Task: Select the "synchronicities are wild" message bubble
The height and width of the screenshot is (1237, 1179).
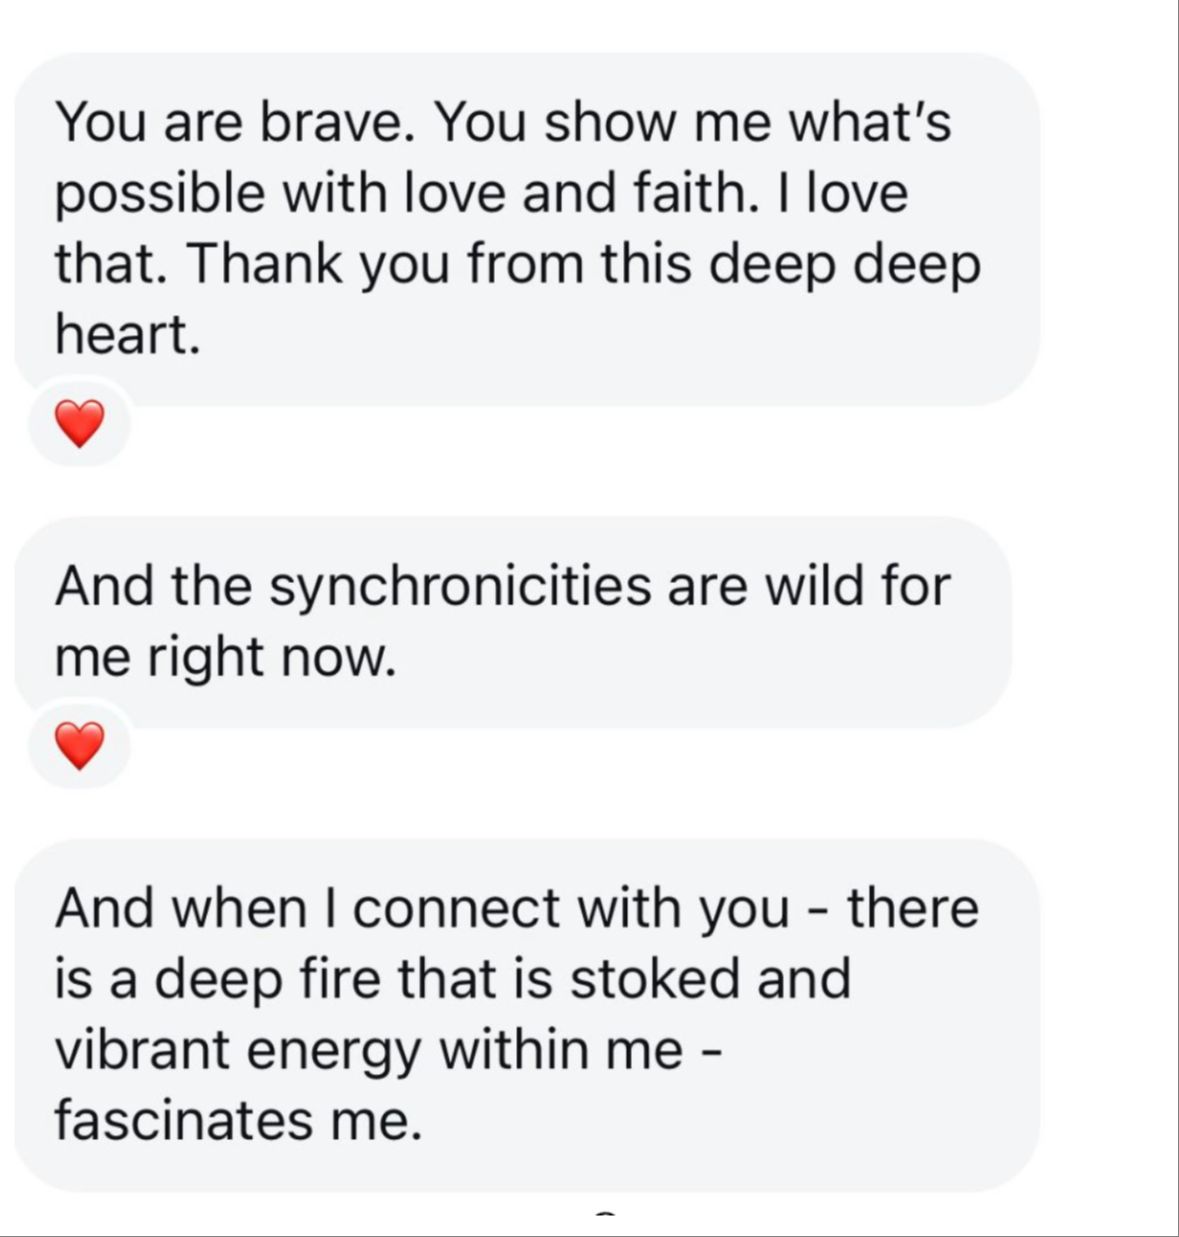Action: [510, 621]
